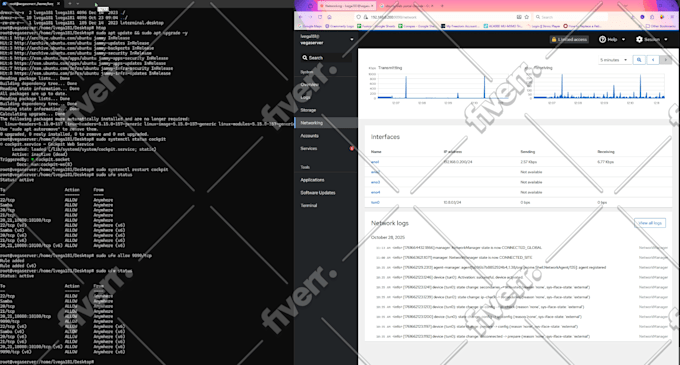Open the browser hamburger menu

[673, 17]
